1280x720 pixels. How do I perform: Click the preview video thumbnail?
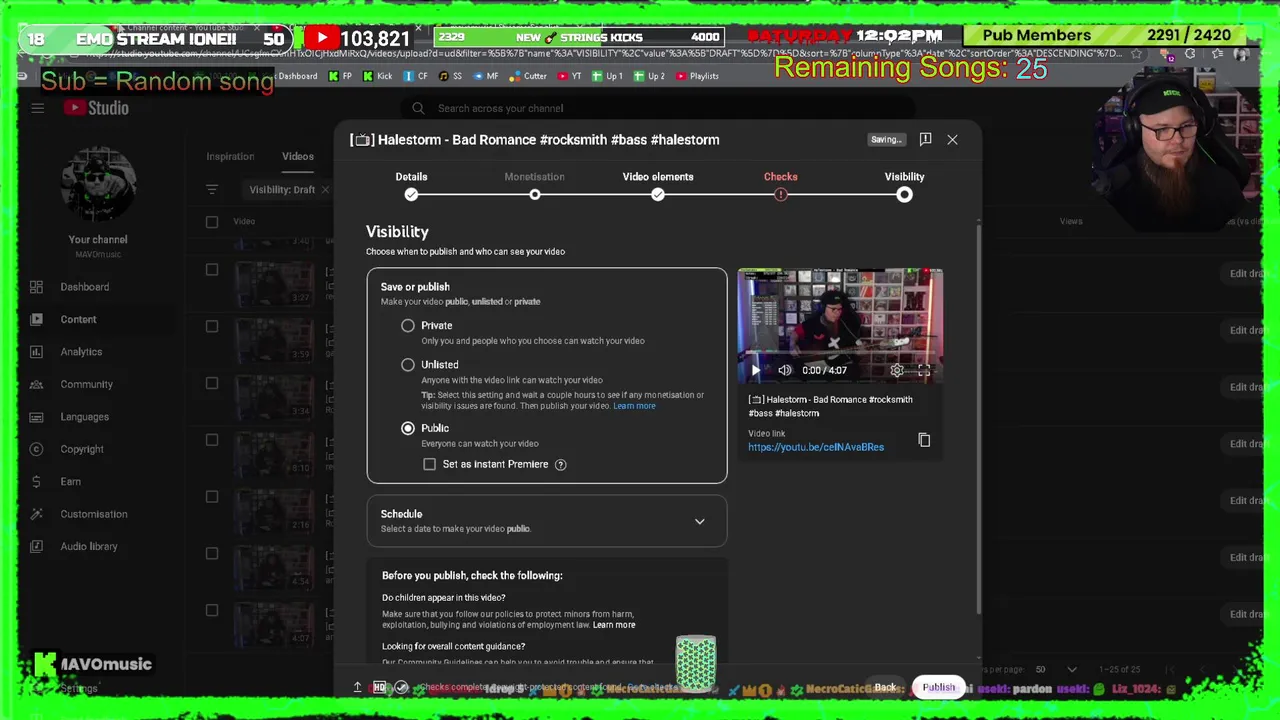(x=840, y=326)
